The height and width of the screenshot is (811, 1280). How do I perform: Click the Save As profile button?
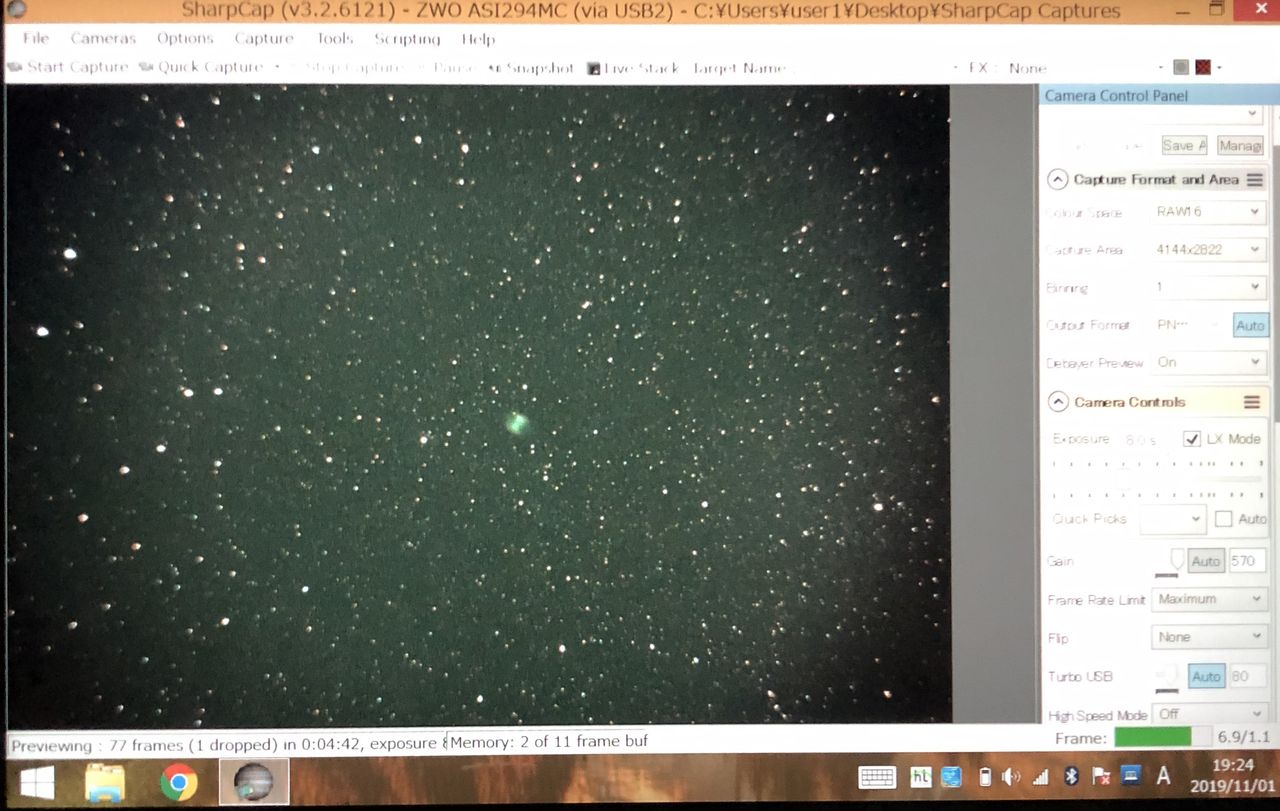[1184, 145]
